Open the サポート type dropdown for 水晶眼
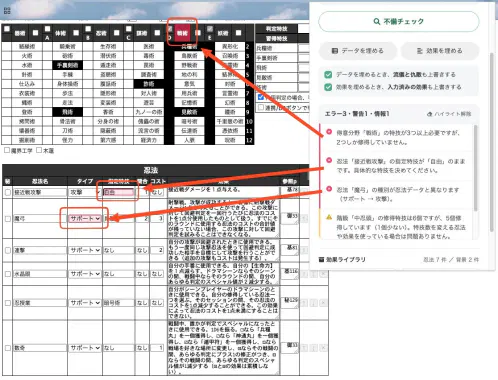Image resolution: width=498 pixels, height=380 pixels. (x=85, y=274)
